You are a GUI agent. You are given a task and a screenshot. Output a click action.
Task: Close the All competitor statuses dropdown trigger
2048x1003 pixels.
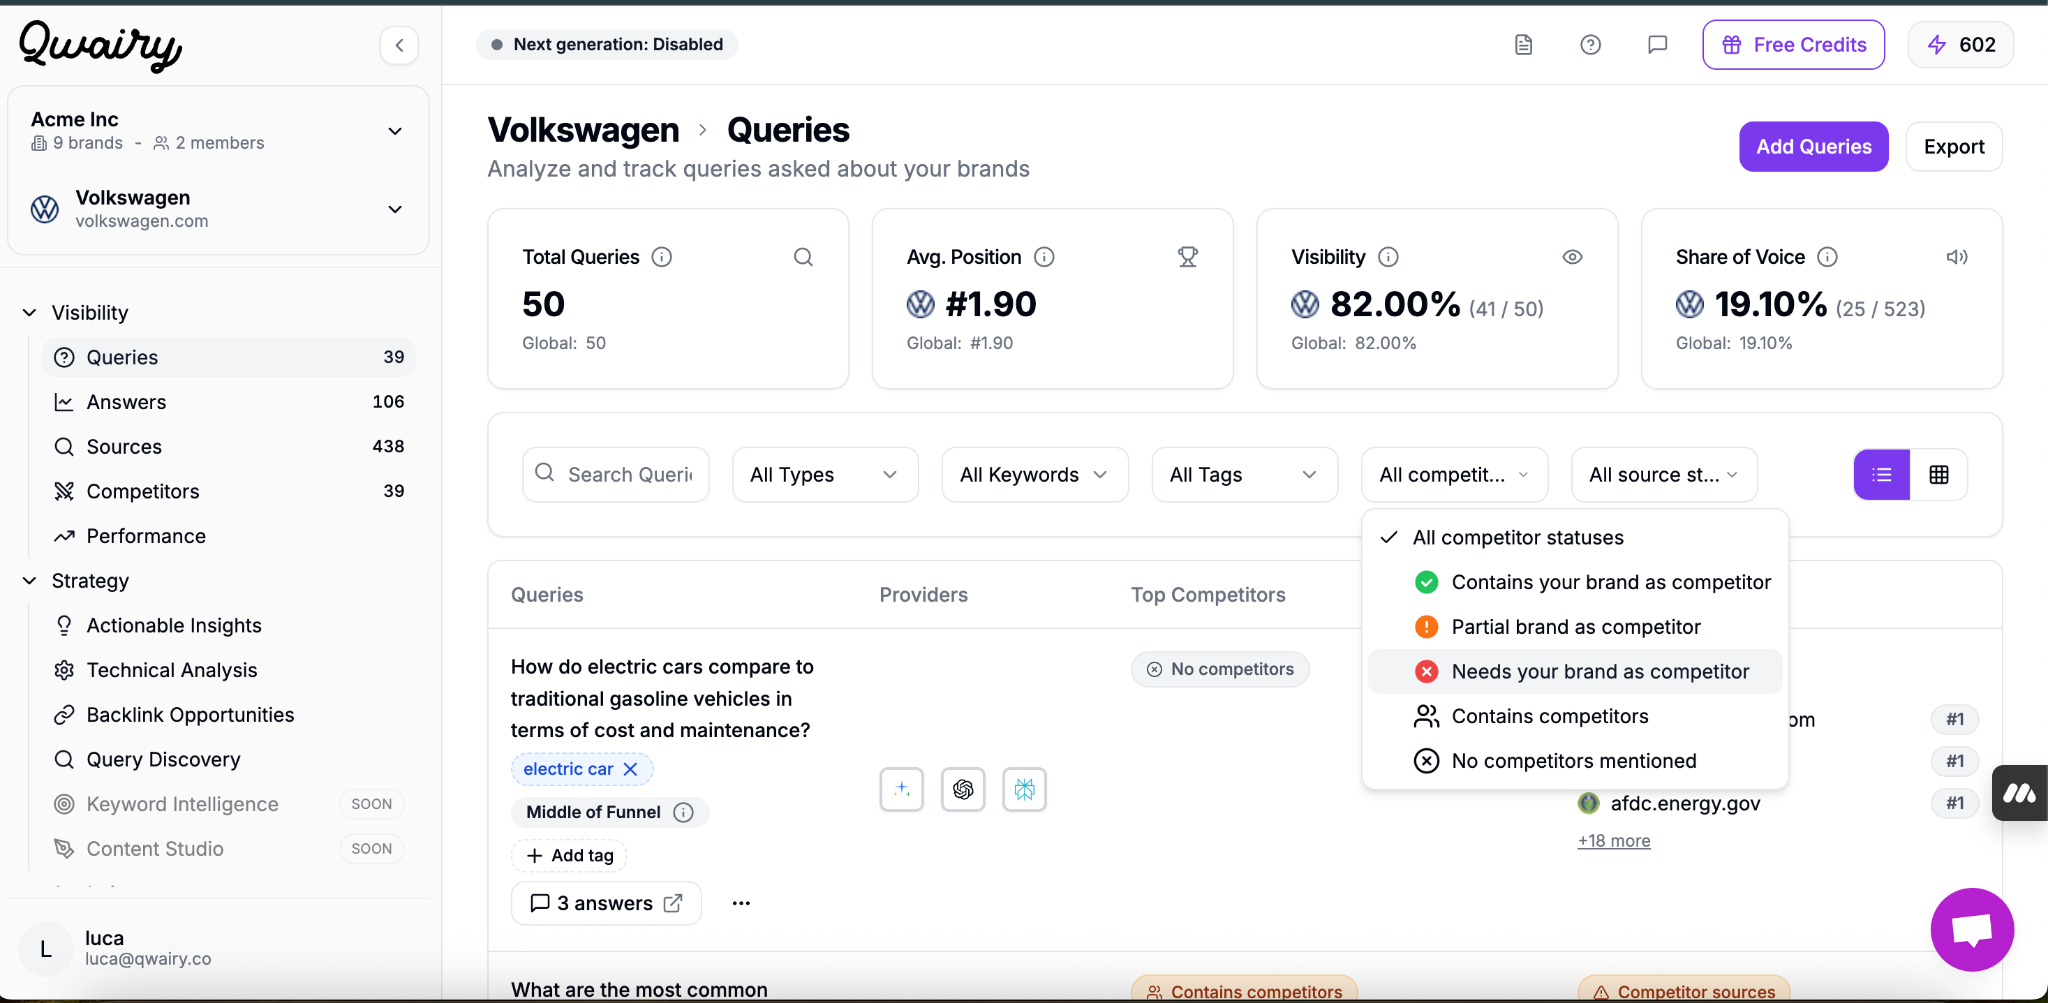point(1455,474)
